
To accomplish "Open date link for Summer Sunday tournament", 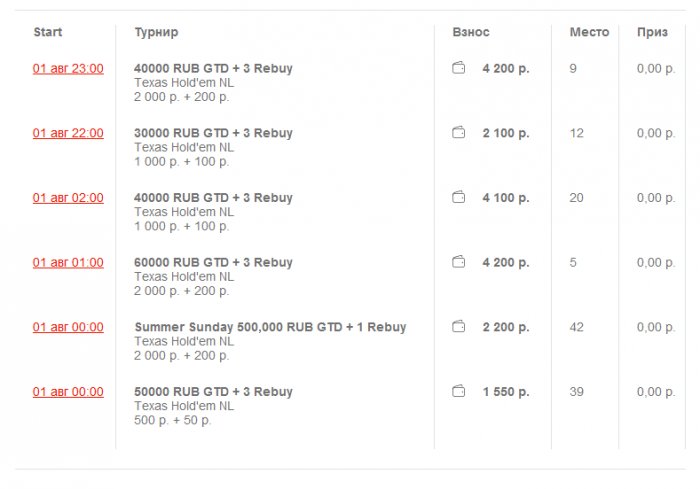I will (68, 327).
